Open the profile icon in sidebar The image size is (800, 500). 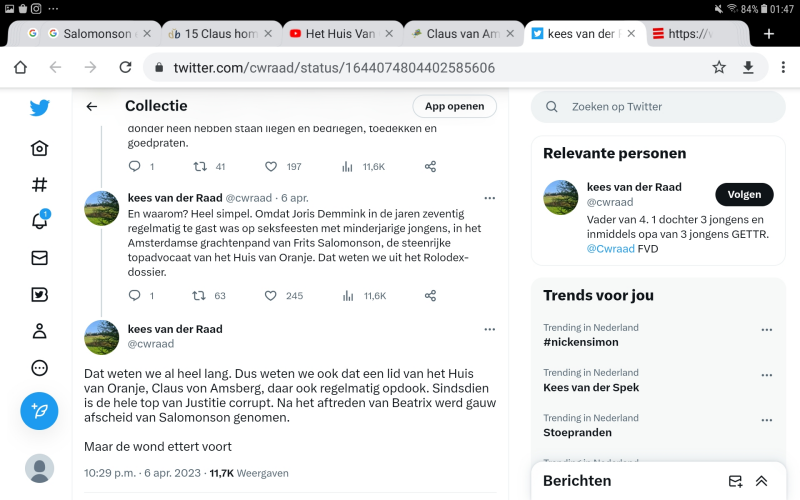(39, 331)
